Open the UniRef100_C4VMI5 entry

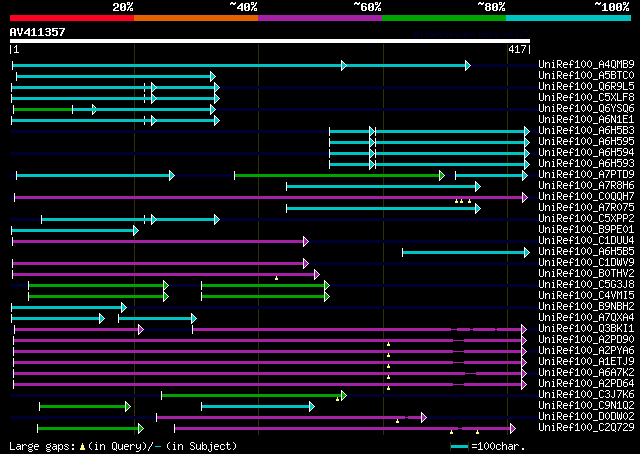586,296
